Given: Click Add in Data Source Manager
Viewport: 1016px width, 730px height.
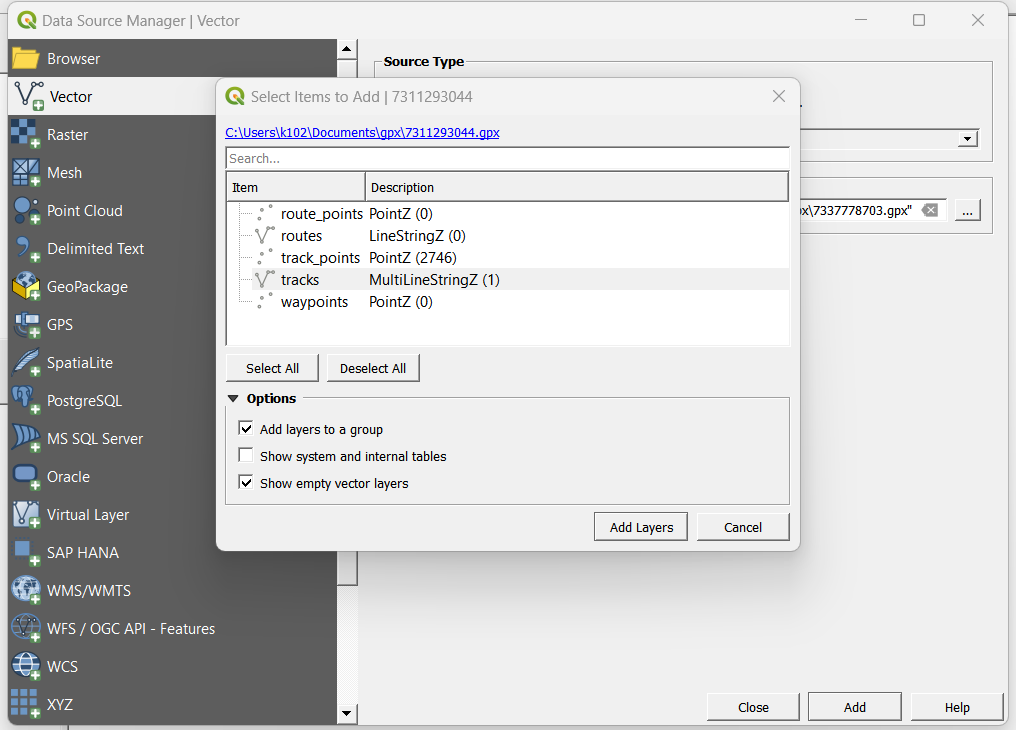Looking at the screenshot, I should pos(855,707).
